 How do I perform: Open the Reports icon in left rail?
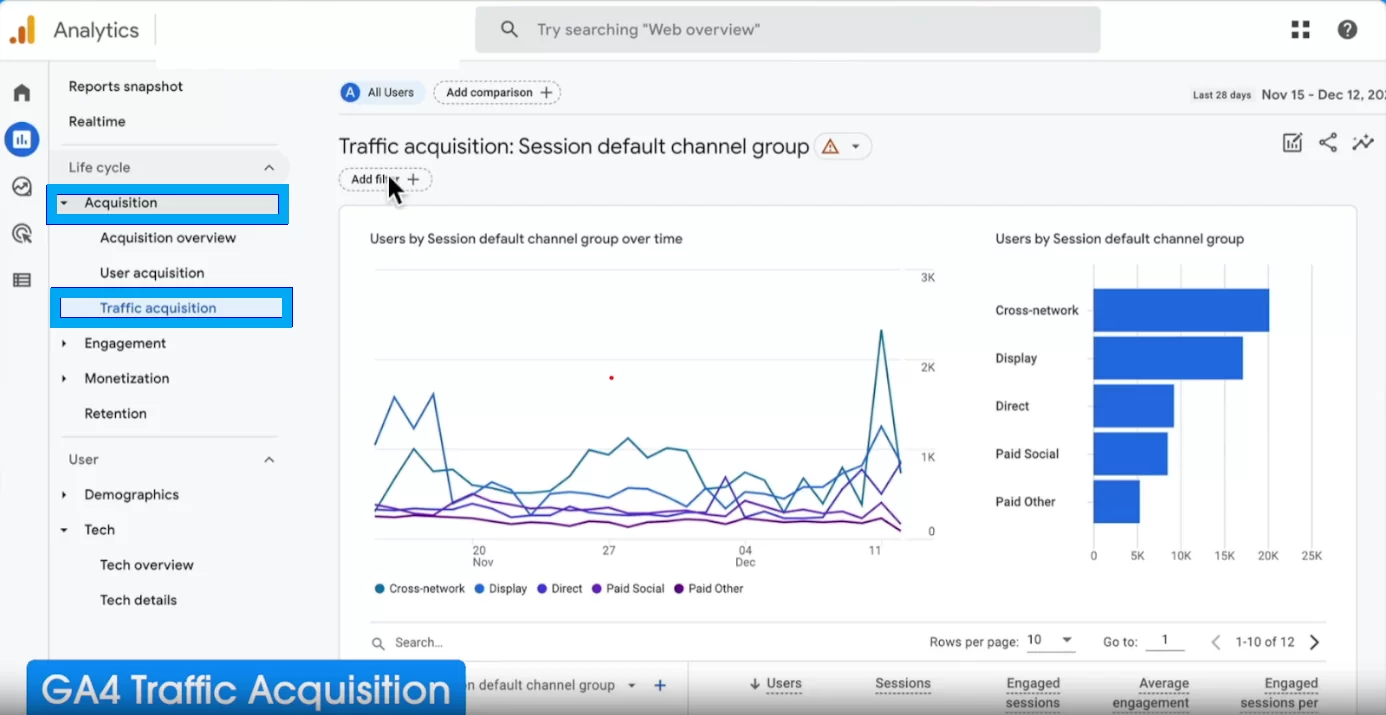(x=22, y=139)
